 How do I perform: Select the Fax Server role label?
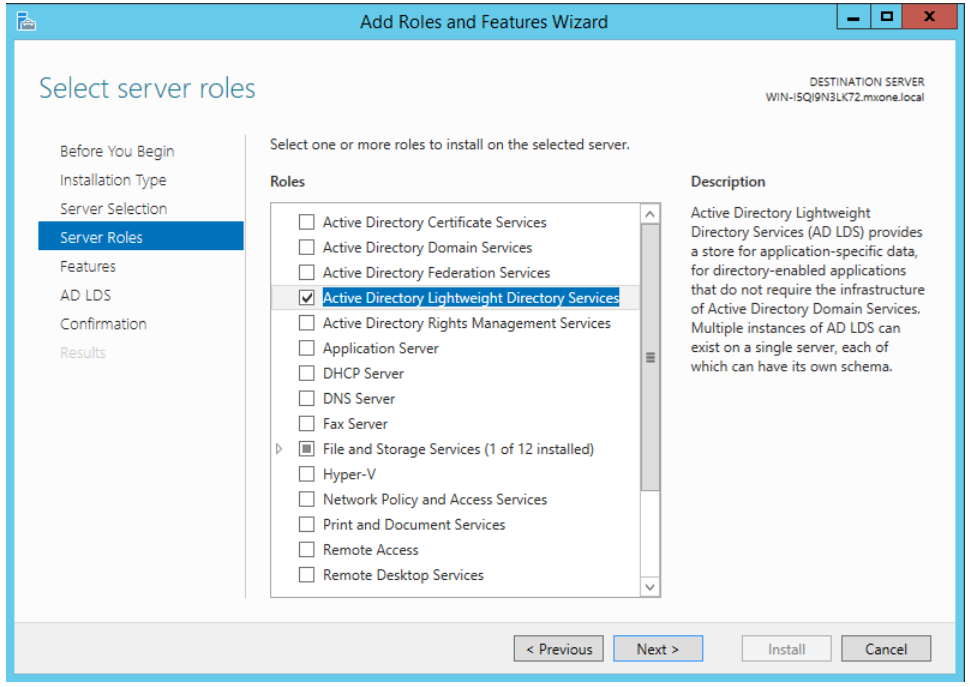(355, 424)
